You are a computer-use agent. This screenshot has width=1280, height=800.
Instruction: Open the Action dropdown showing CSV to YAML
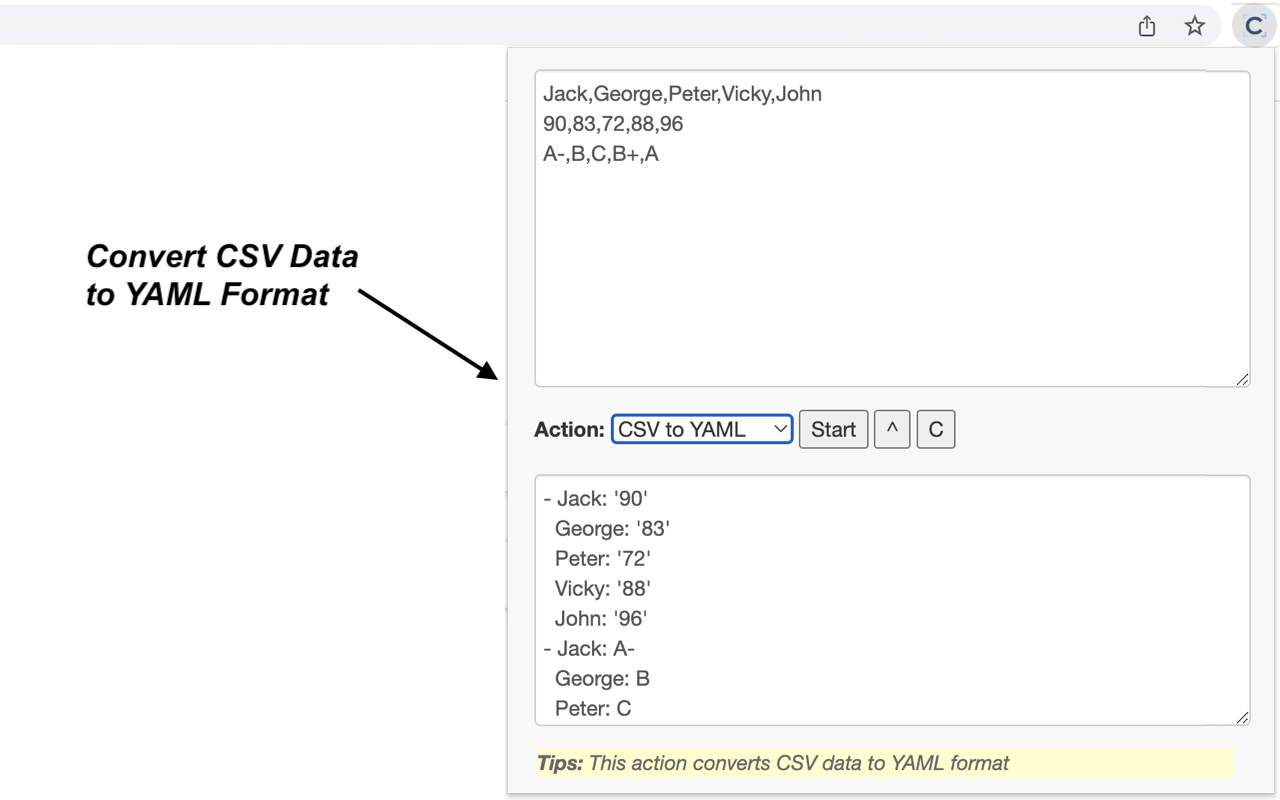(702, 429)
